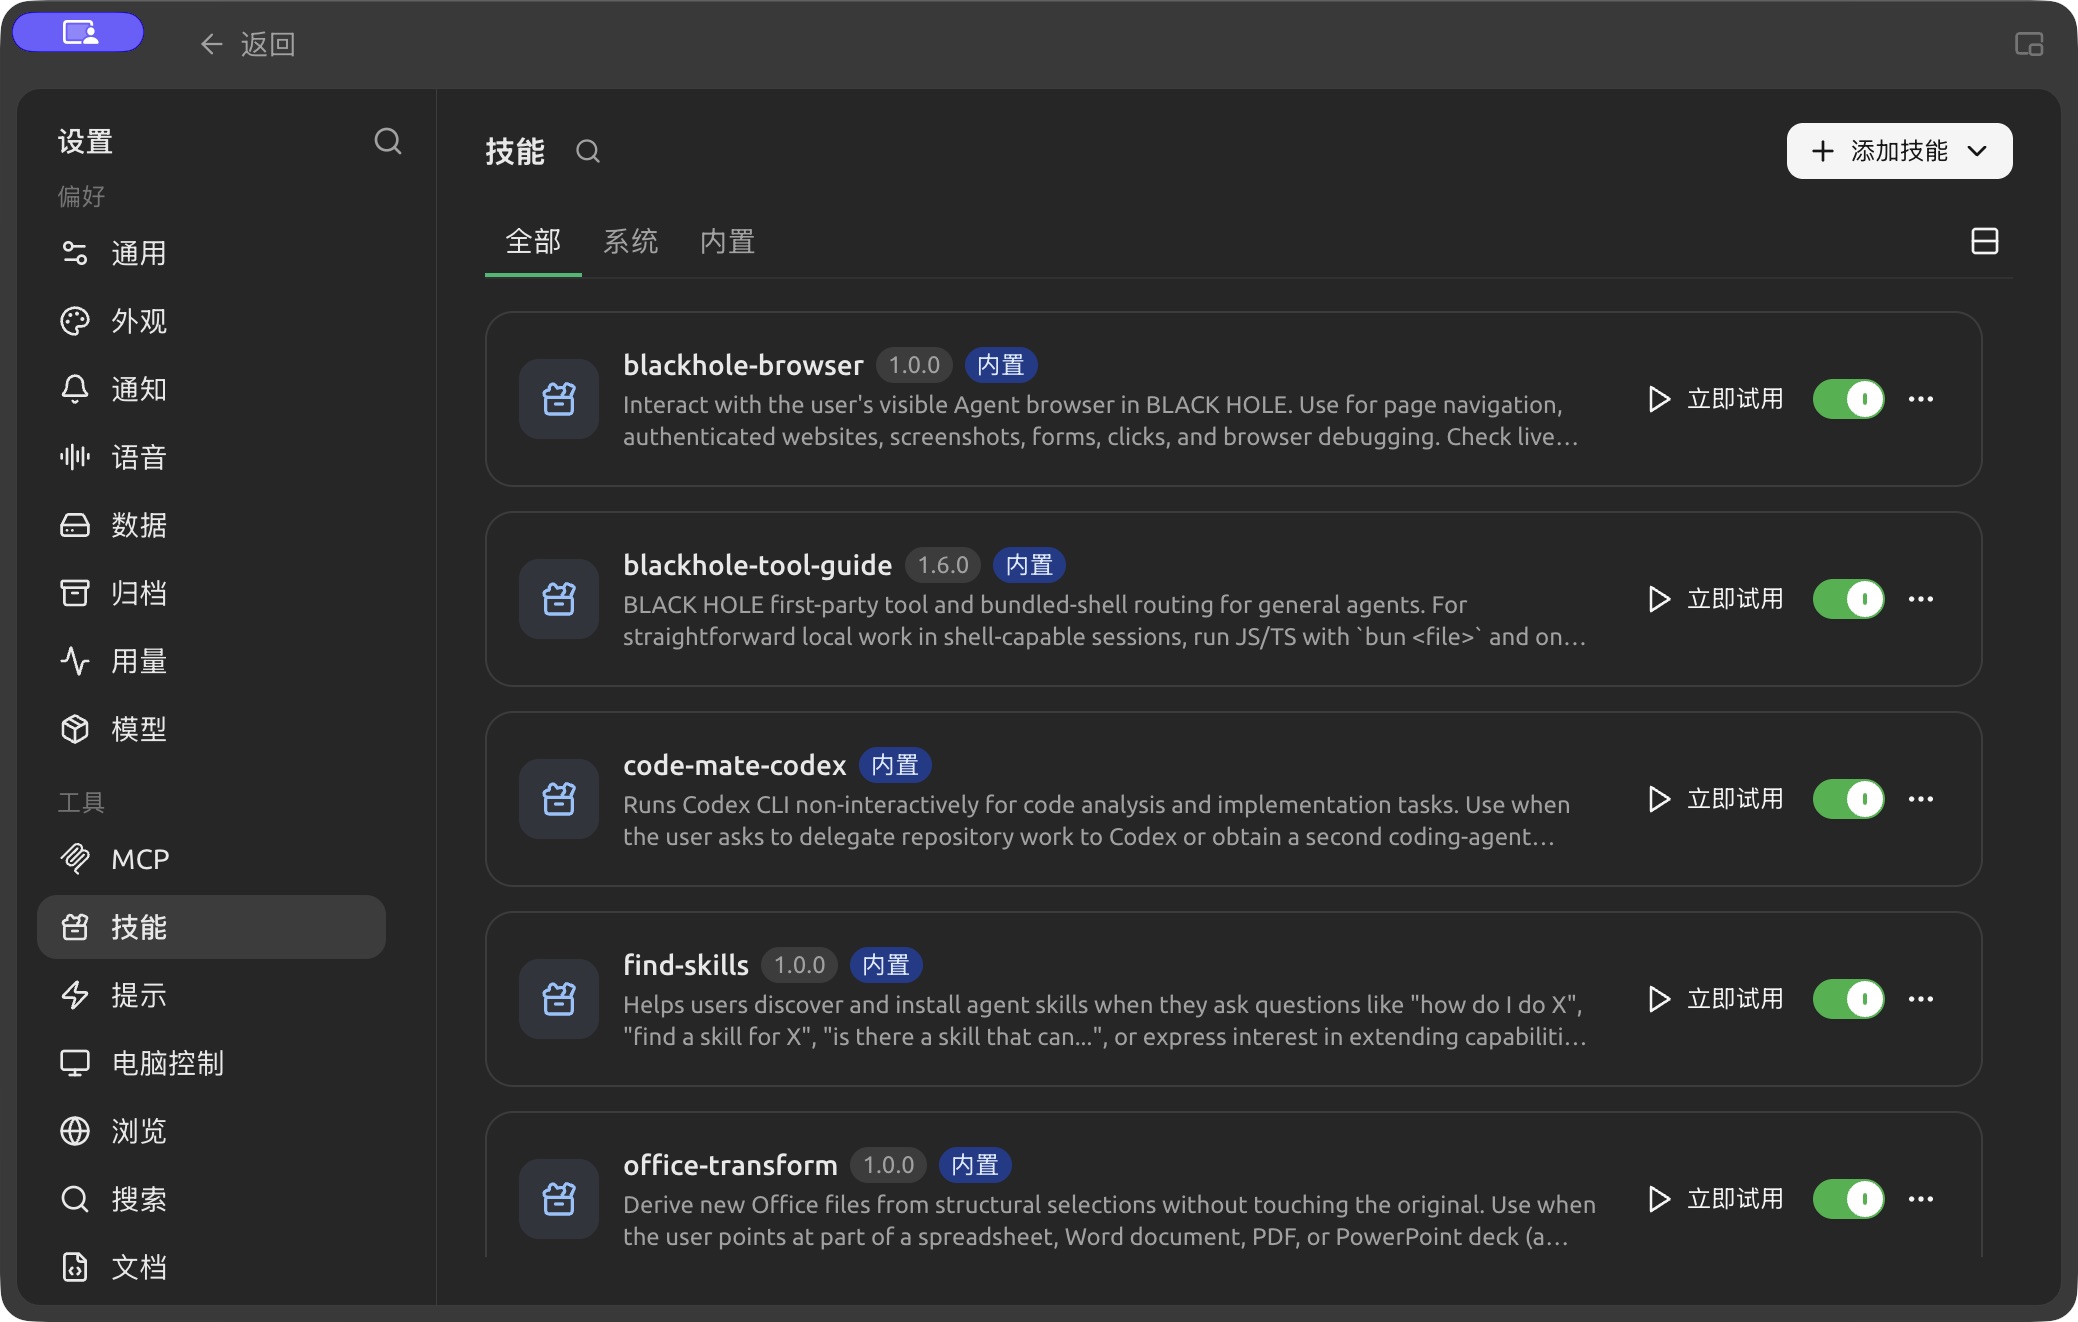Viewport: 2078px width, 1322px height.
Task: Disable the blackhole-browser toggle
Action: pos(1849,399)
